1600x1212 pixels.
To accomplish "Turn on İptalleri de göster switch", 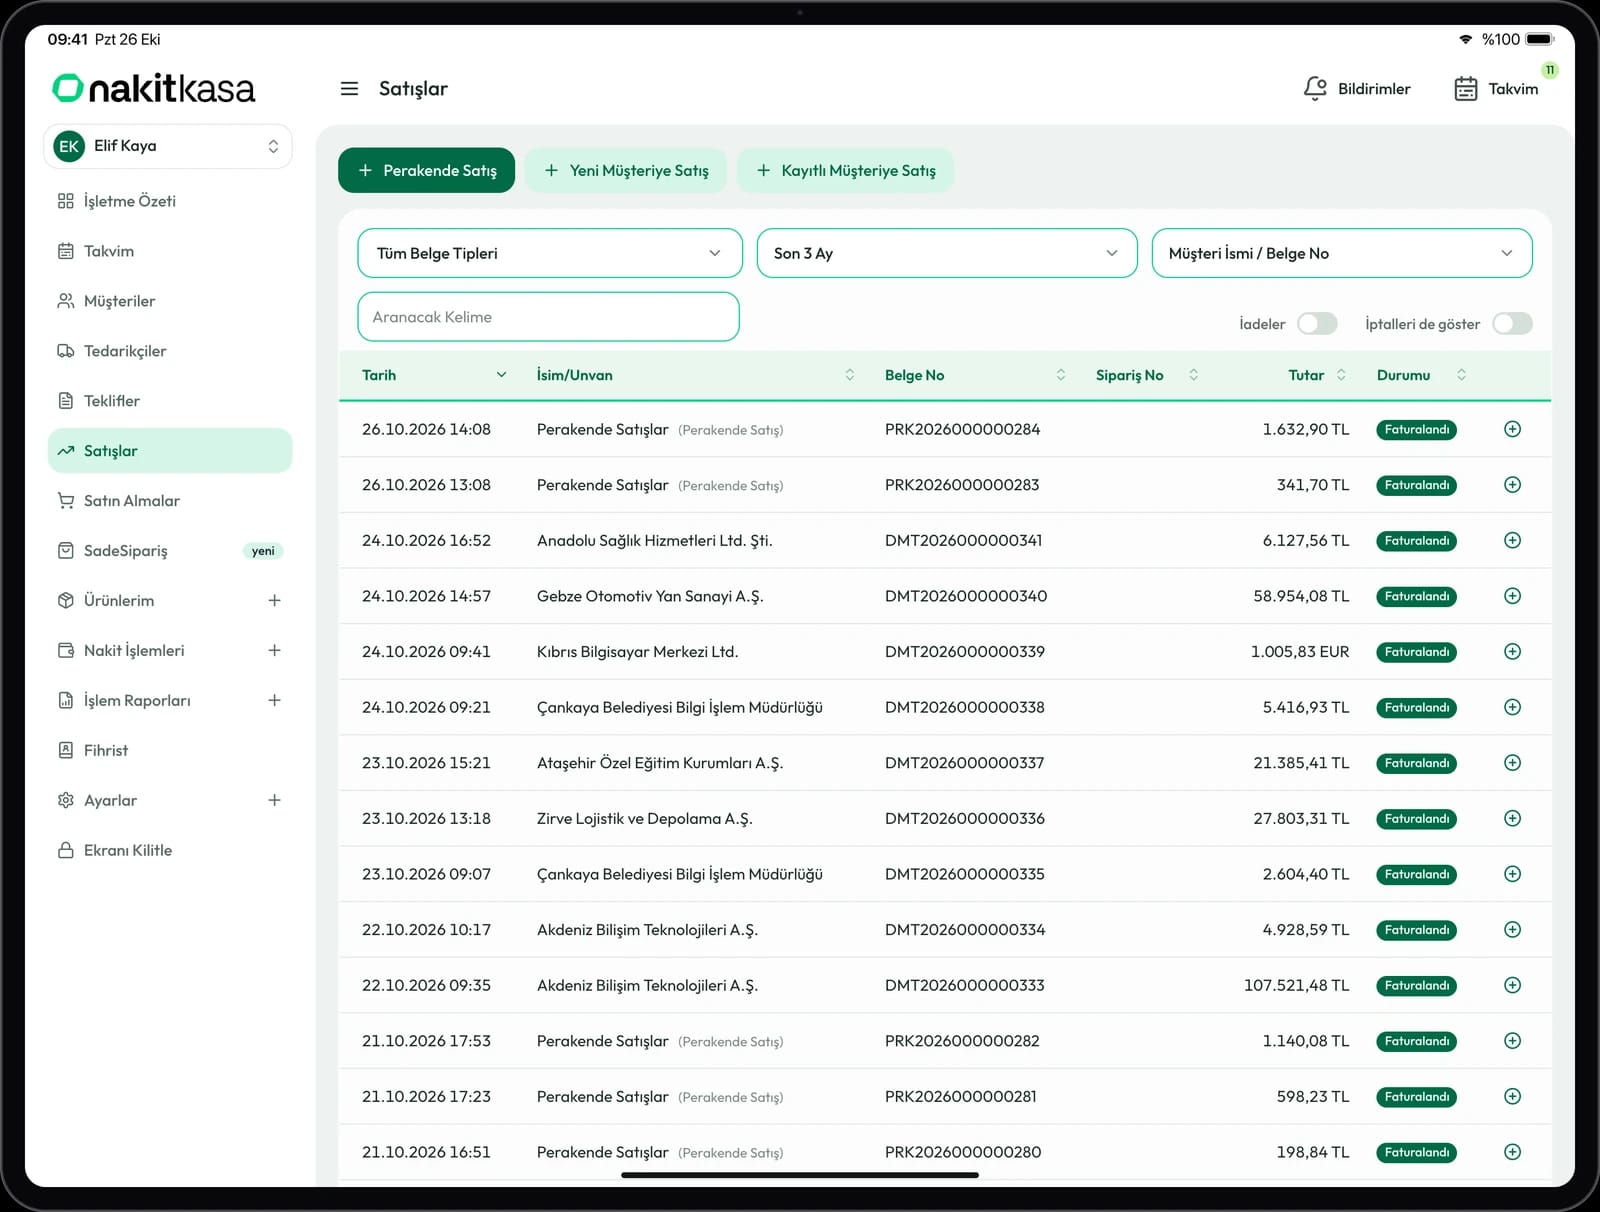I will [x=1512, y=324].
